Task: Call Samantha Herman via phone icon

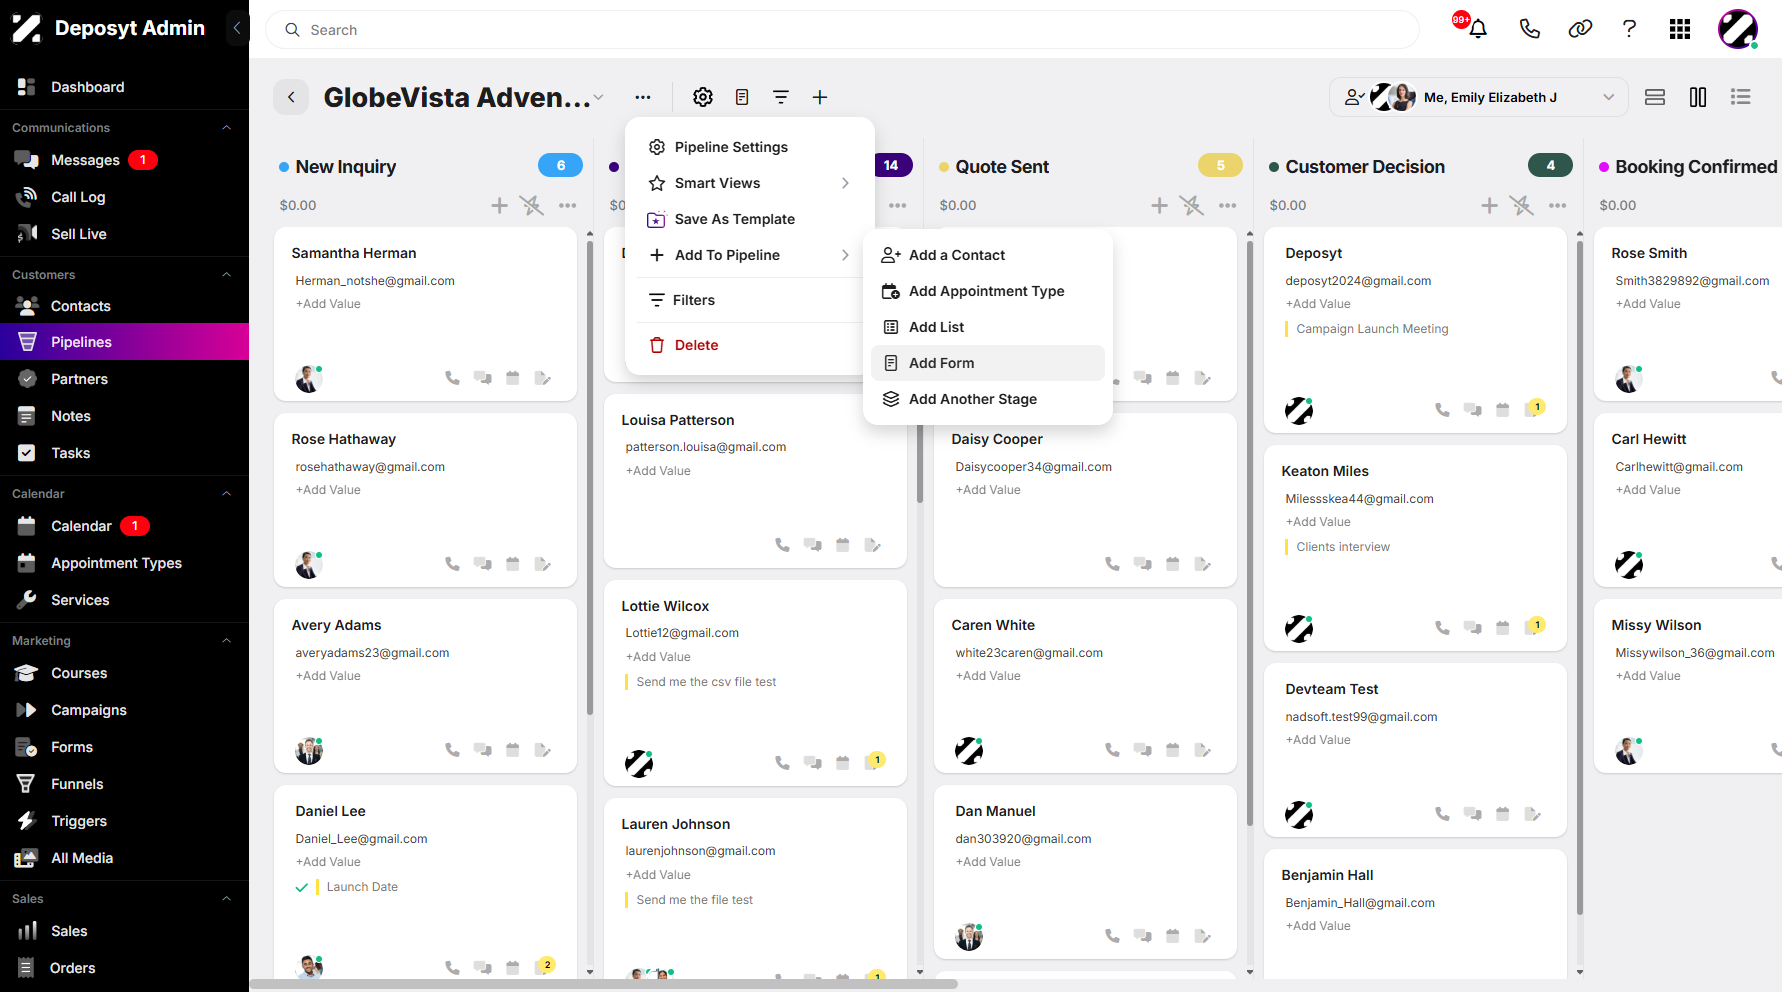Action: coord(452,378)
